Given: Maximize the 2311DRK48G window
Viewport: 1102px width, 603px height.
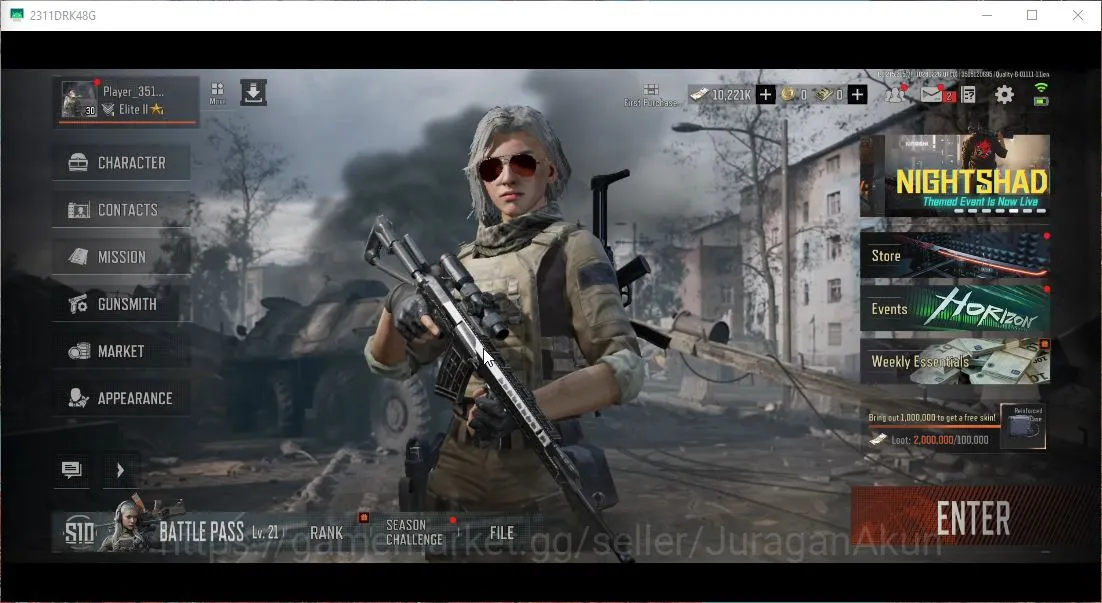Looking at the screenshot, I should [x=1032, y=15].
